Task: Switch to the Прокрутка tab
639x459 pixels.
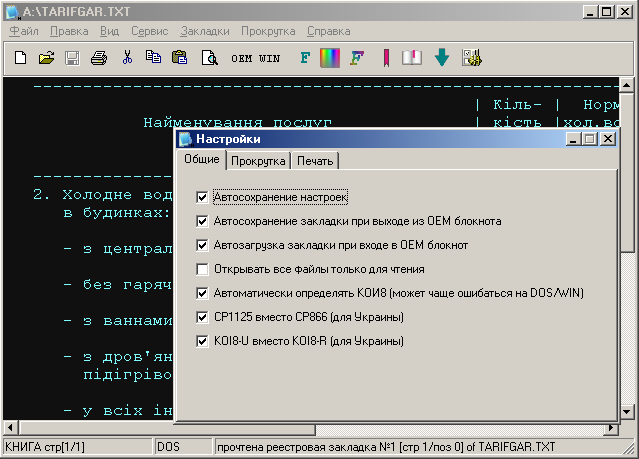Action: tap(258, 161)
